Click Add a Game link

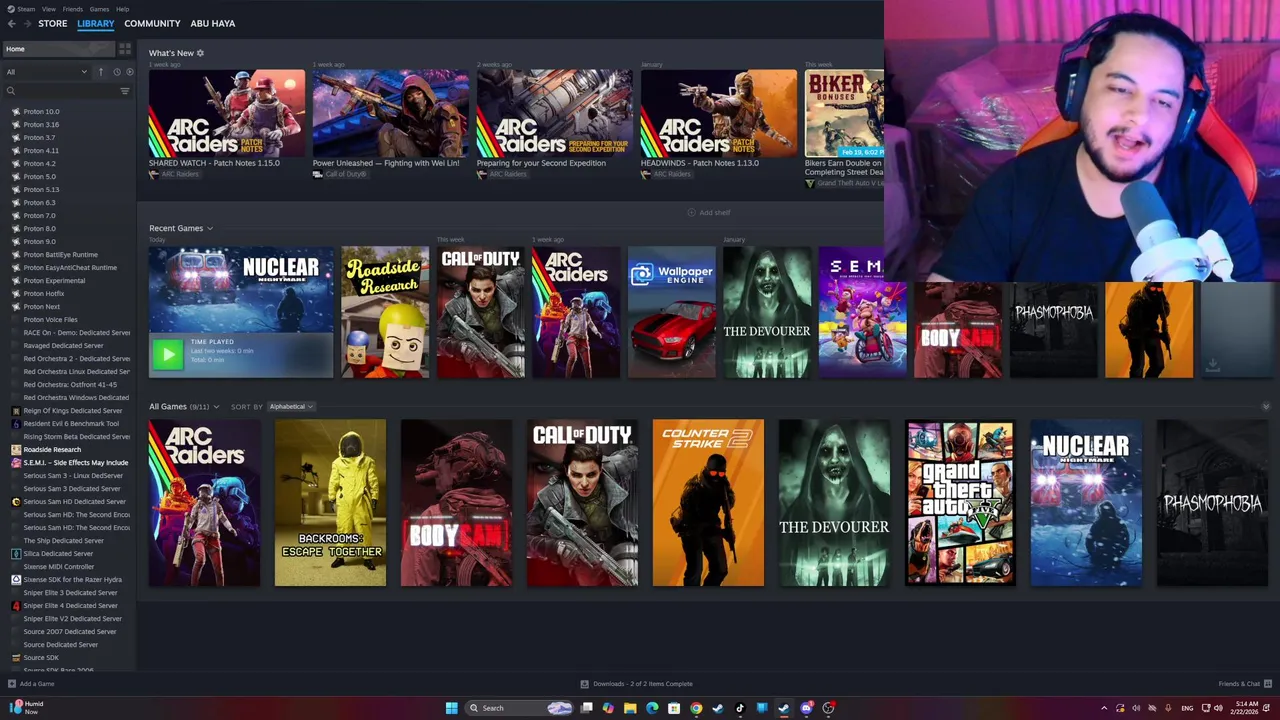37,684
